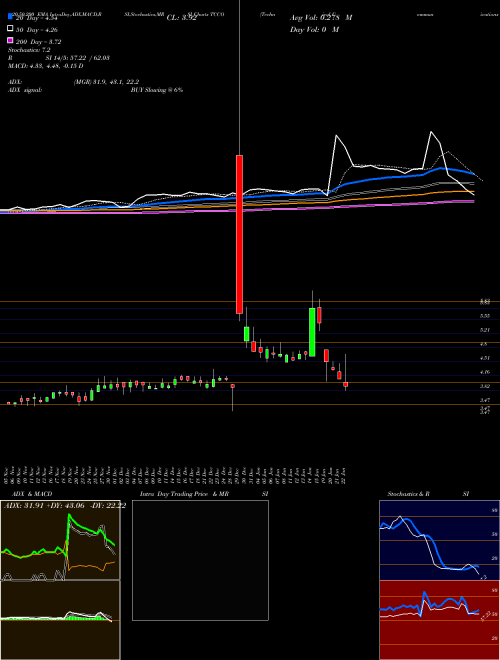
Task: Click the 'Day Vol: 0 M' text
Action: click(314, 29)
